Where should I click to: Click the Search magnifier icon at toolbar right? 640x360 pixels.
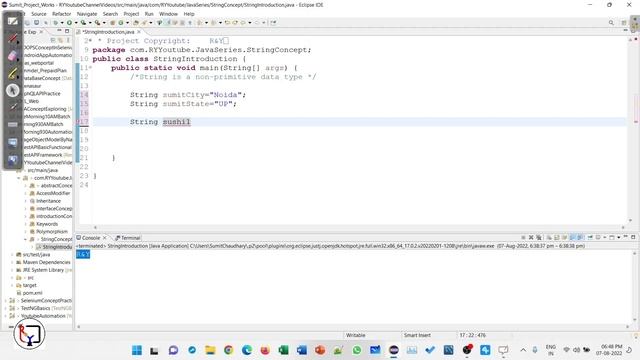pos(611,23)
